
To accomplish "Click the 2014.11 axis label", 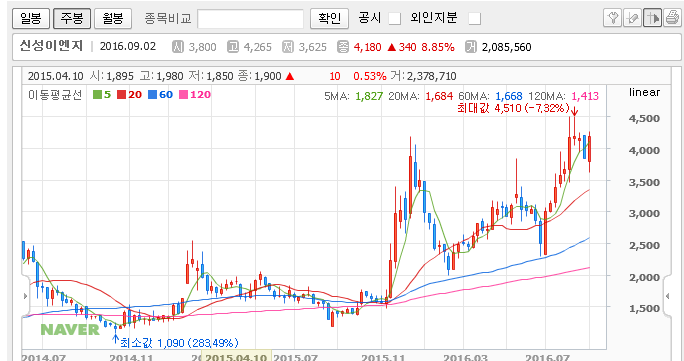I will pos(130,358).
